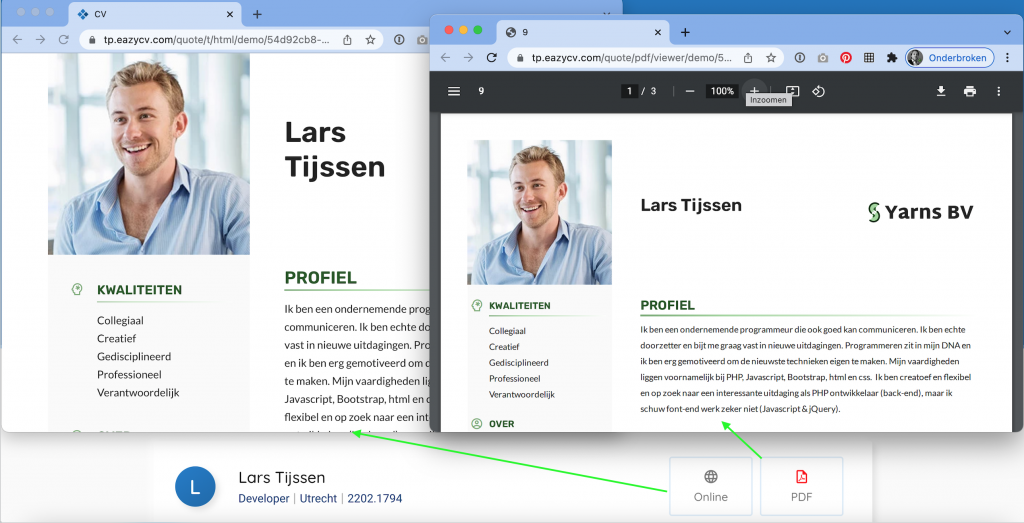
Task: Print the PDF document
Action: pos(969,91)
